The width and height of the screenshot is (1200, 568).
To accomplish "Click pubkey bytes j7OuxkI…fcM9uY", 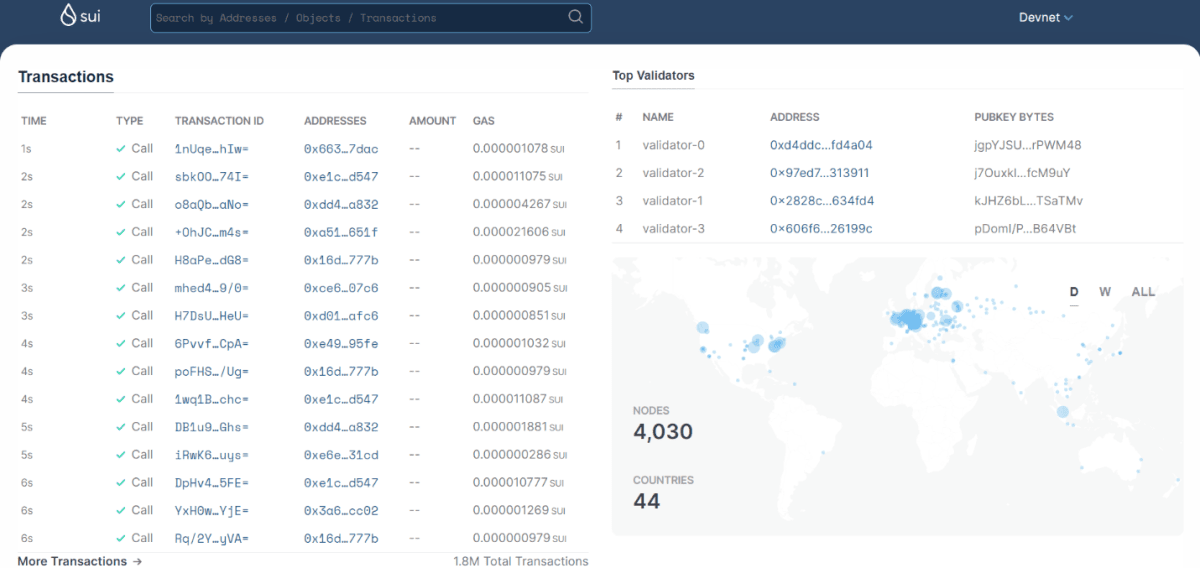I will 1022,173.
